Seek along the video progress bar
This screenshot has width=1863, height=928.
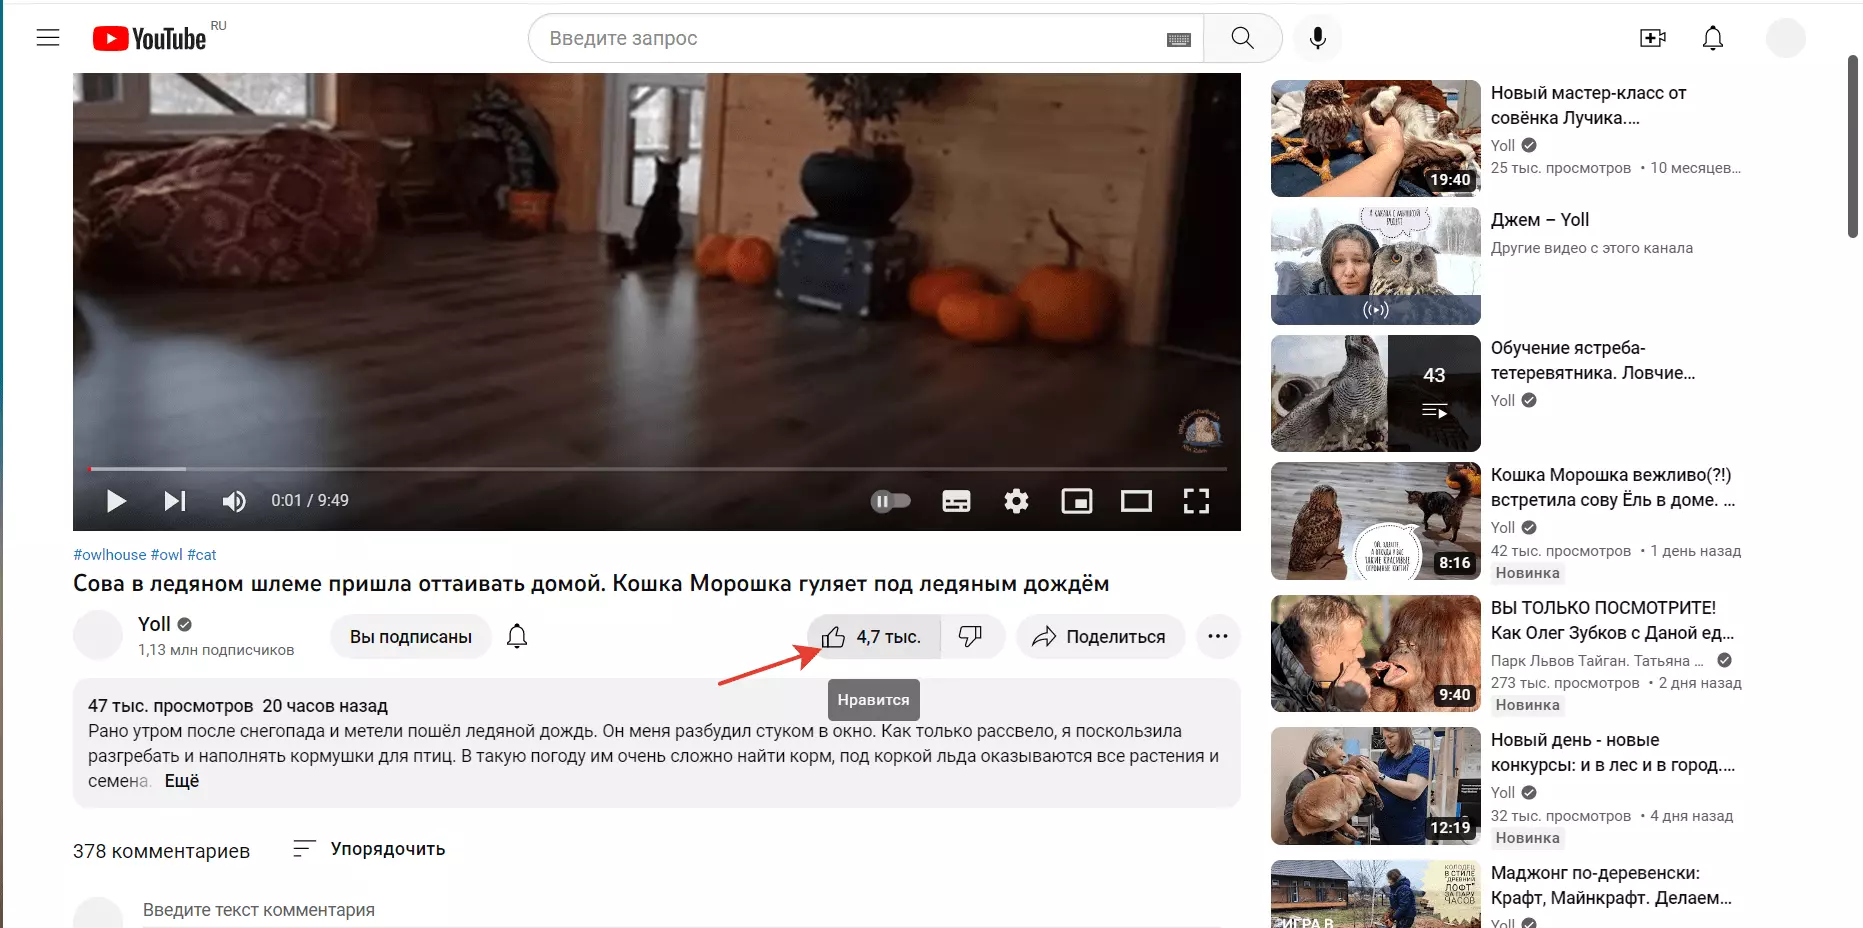coord(657,468)
